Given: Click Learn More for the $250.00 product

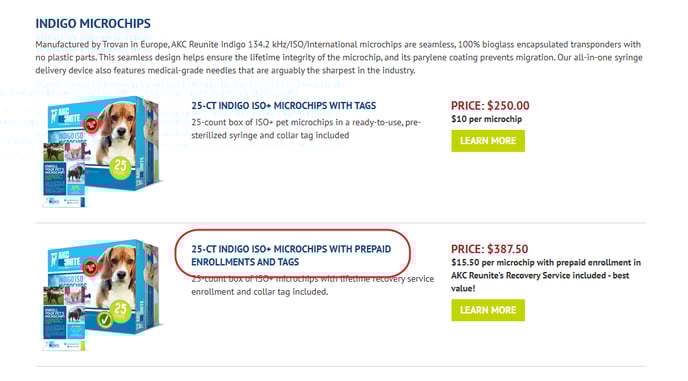Looking at the screenshot, I should (x=488, y=141).
